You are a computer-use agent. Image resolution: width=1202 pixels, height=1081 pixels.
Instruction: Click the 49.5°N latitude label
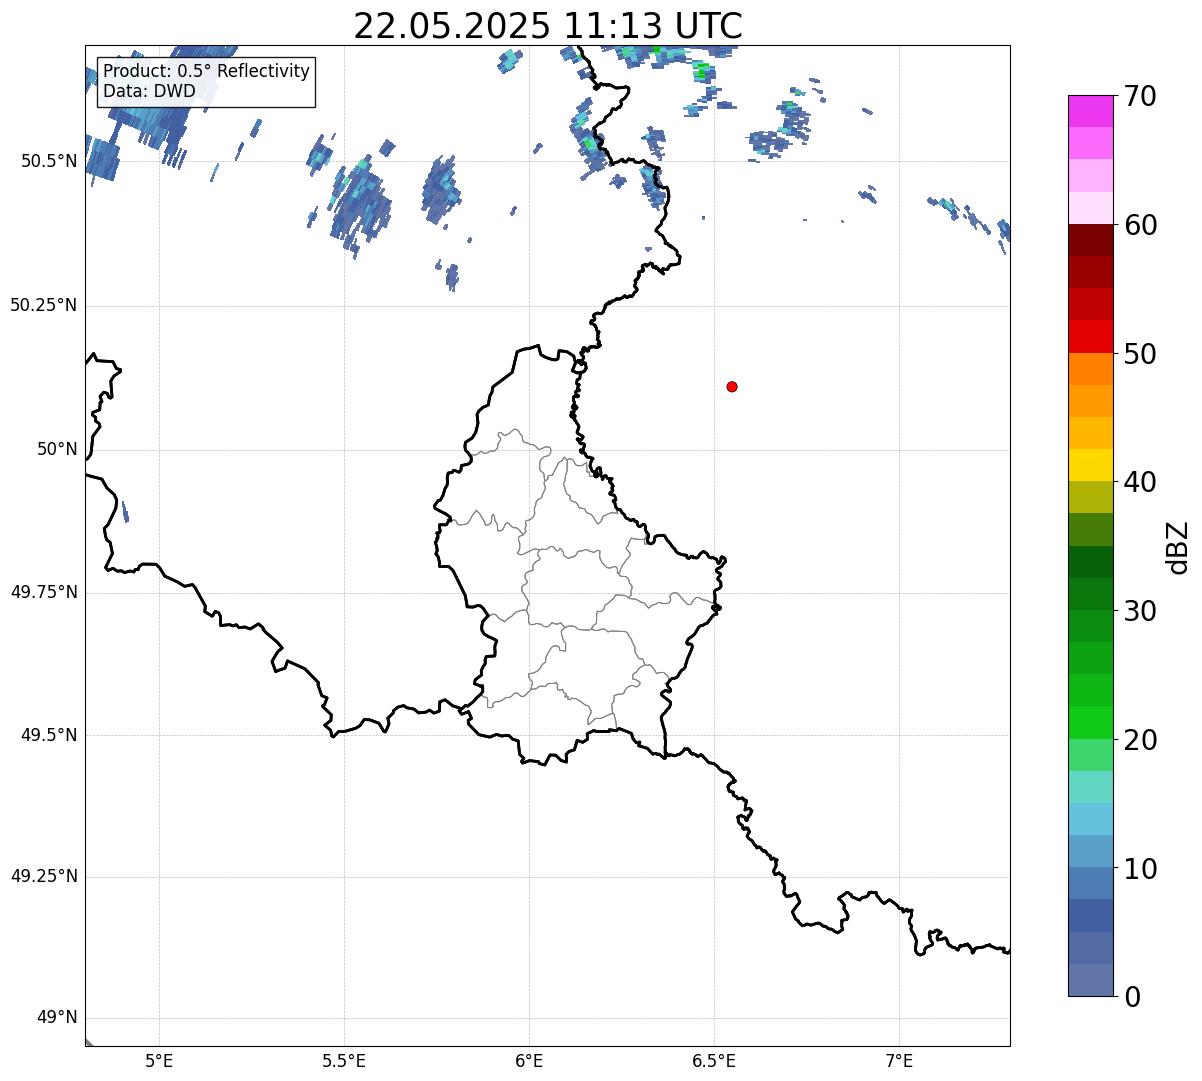click(x=49, y=735)
